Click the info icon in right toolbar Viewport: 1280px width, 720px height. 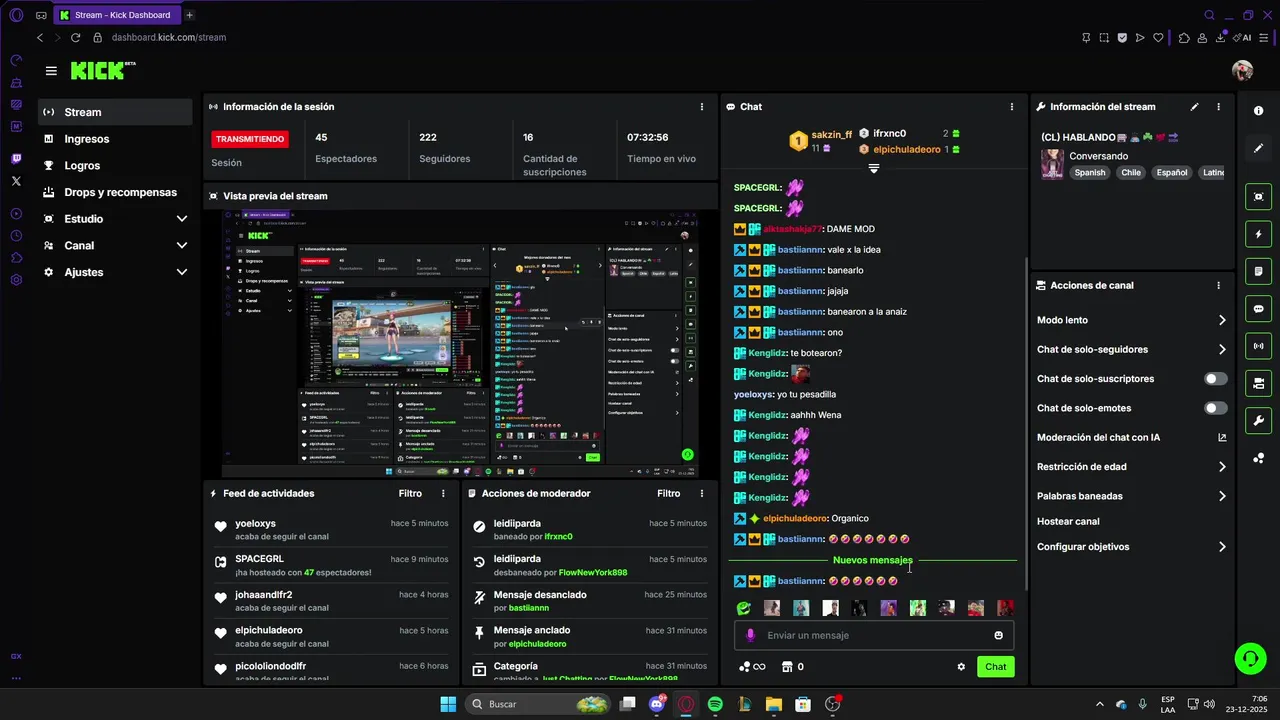(x=1258, y=111)
